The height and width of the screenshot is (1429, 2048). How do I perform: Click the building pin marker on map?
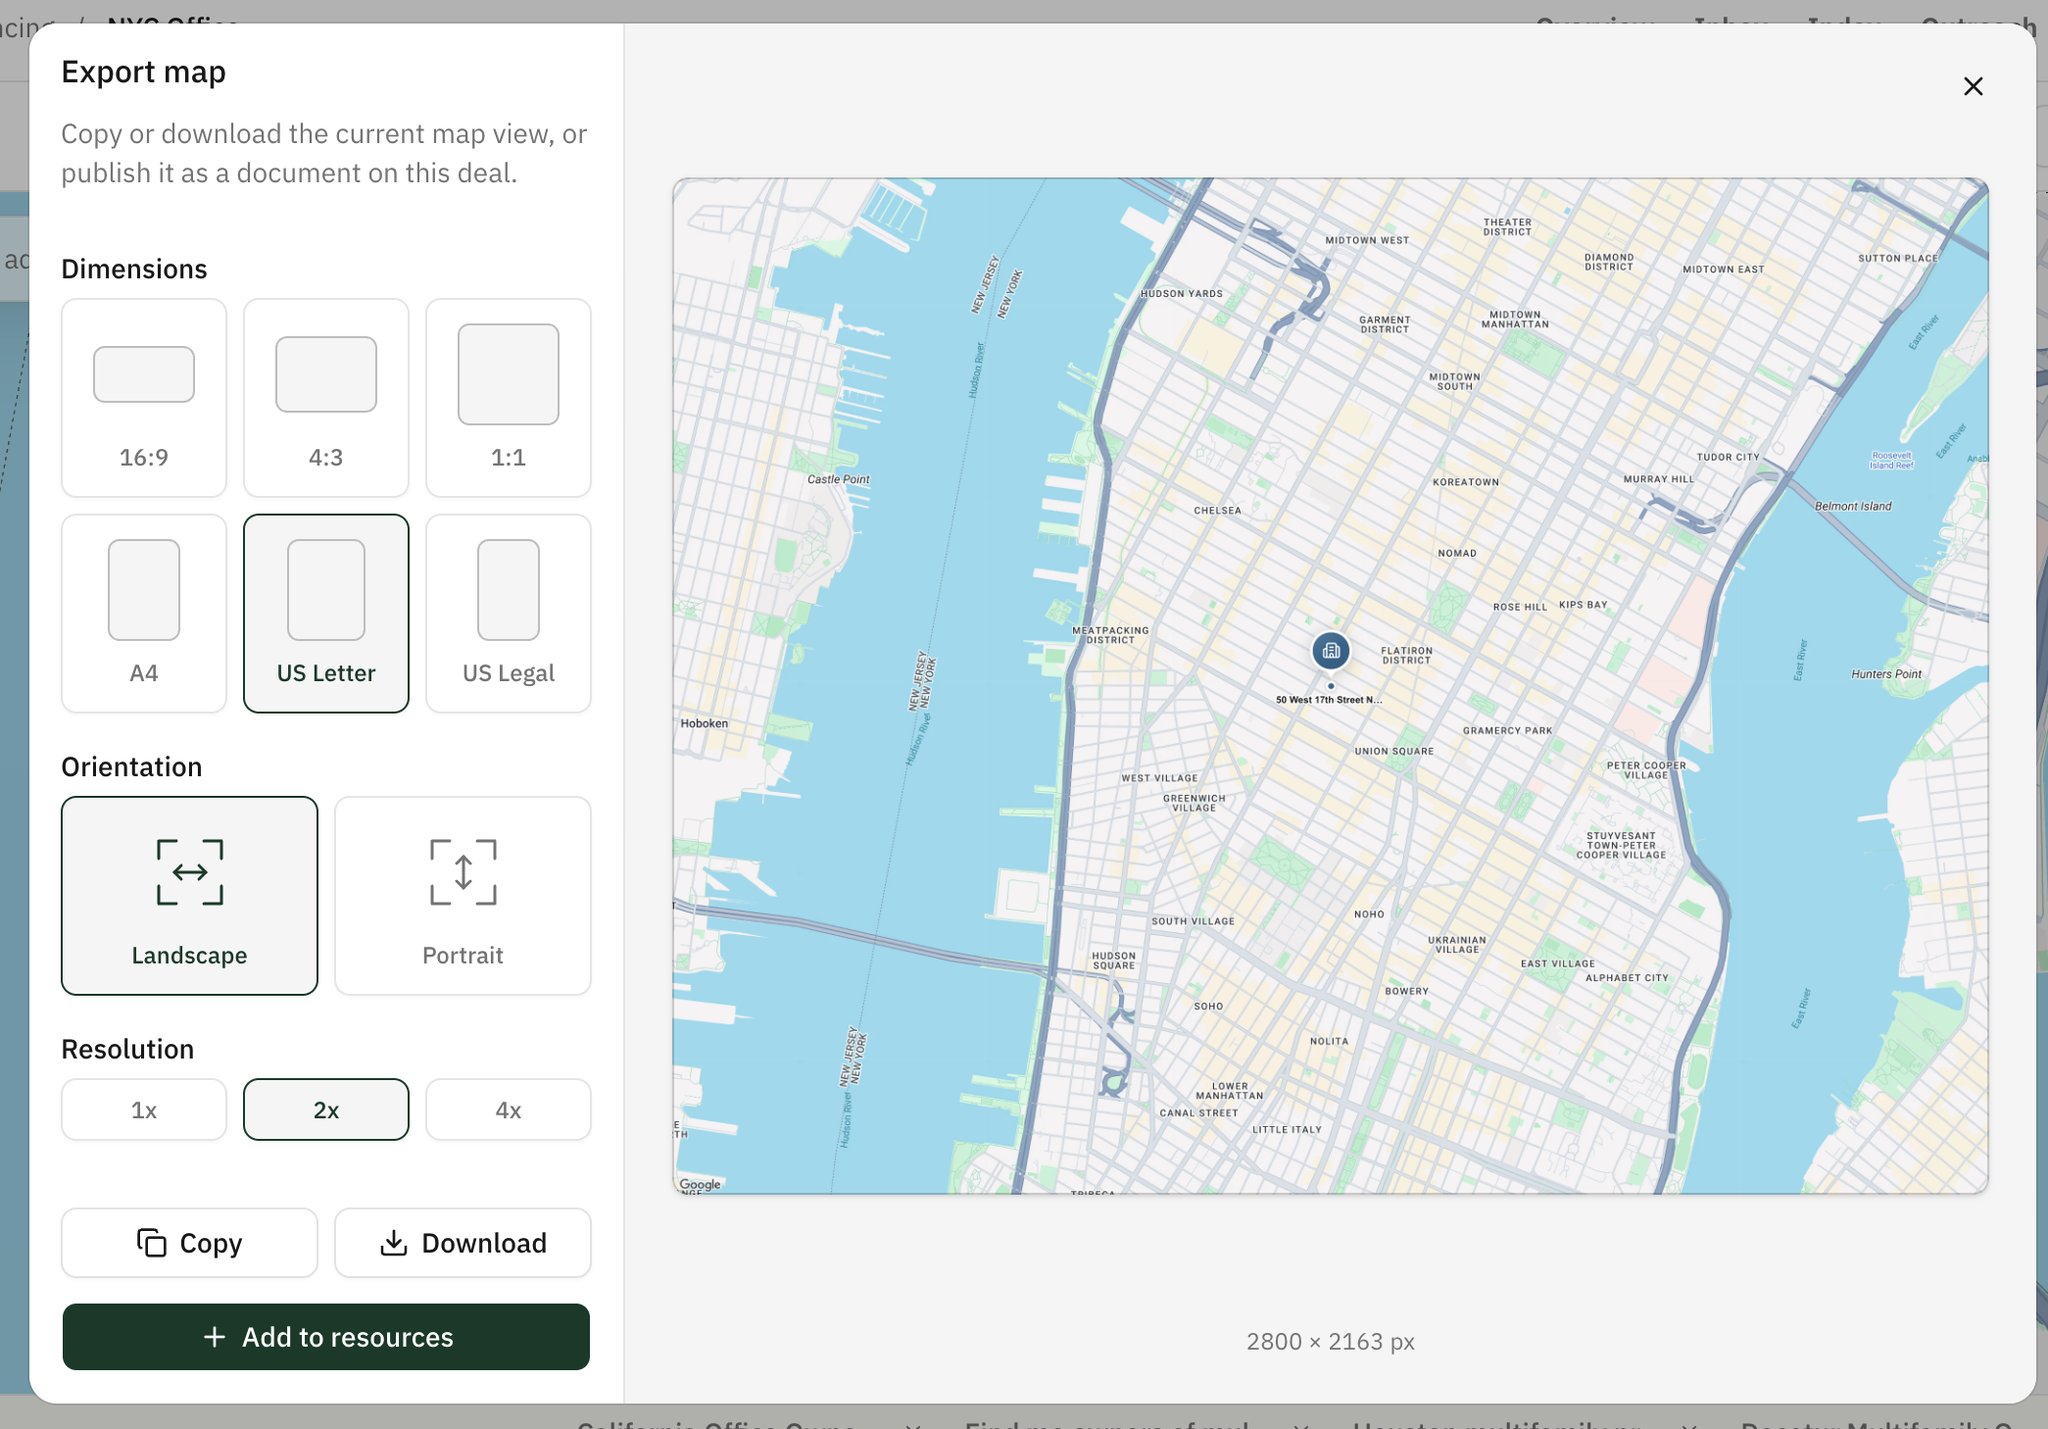point(1330,652)
